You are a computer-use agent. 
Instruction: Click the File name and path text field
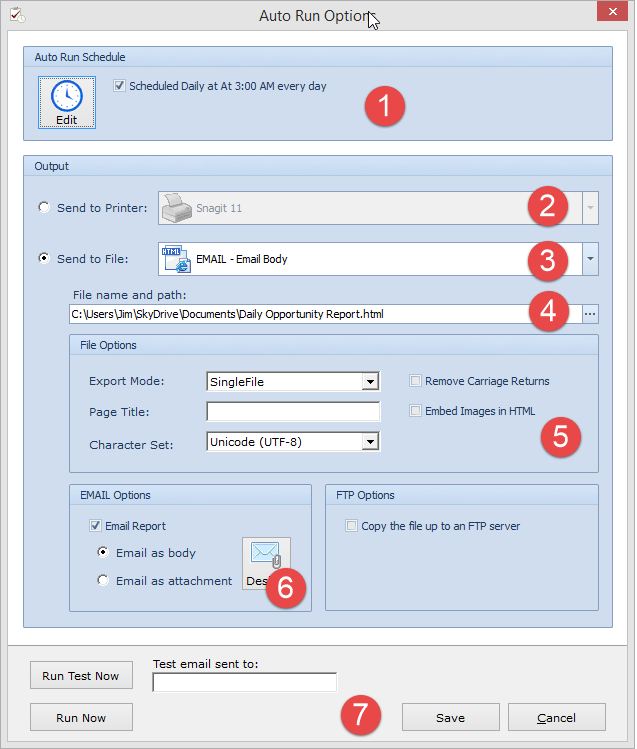tap(326, 314)
